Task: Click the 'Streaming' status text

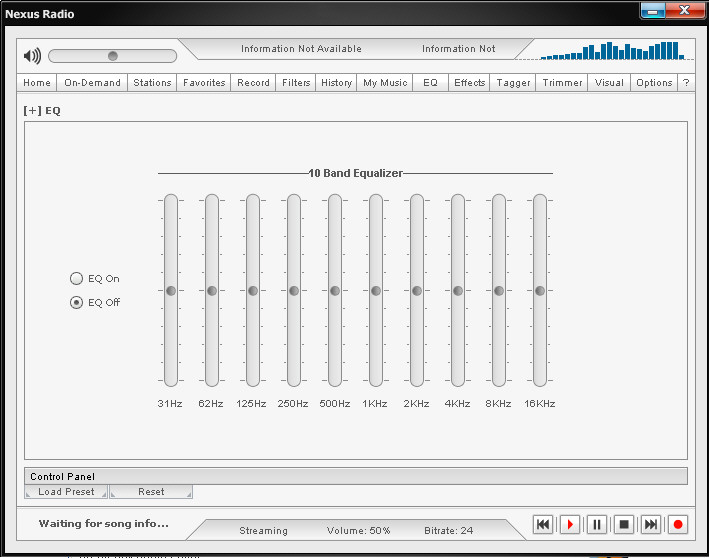Action: click(263, 530)
